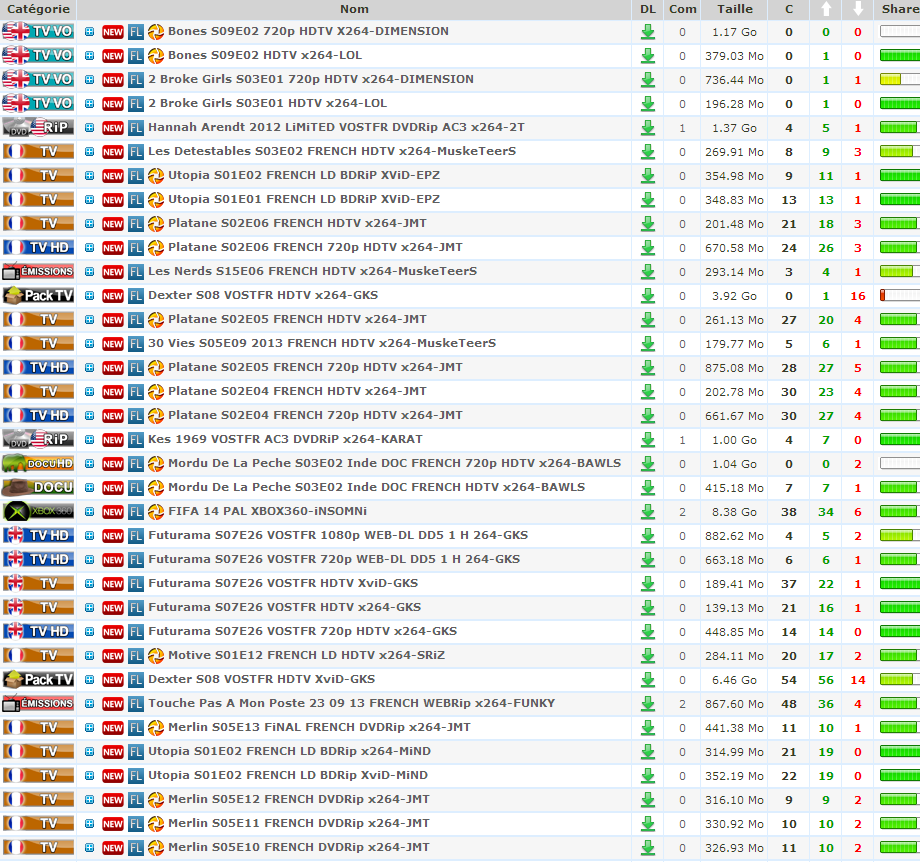Expand details of 30 Vies S05E09 row
The height and width of the screenshot is (862, 920).
coord(89,344)
